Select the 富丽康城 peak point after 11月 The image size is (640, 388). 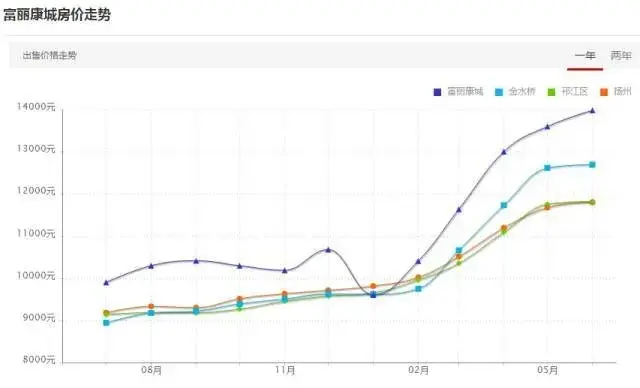328,250
